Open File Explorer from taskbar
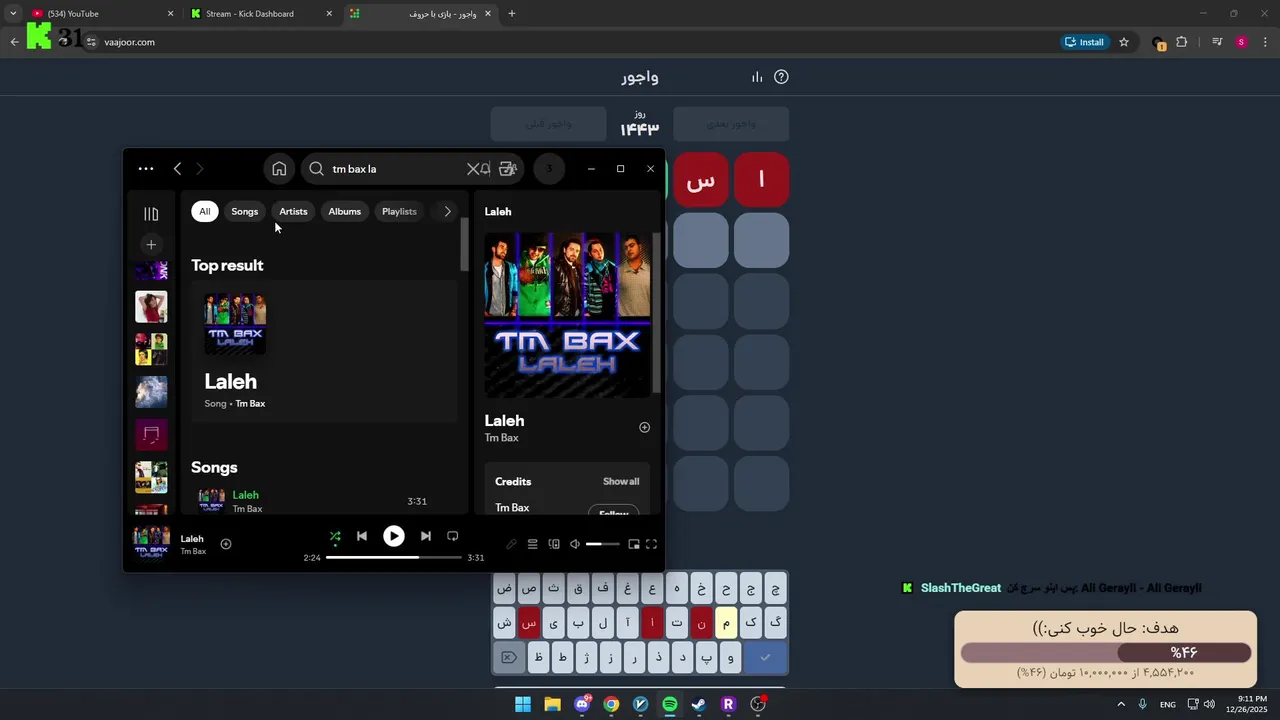The image size is (1280, 720). click(552, 704)
